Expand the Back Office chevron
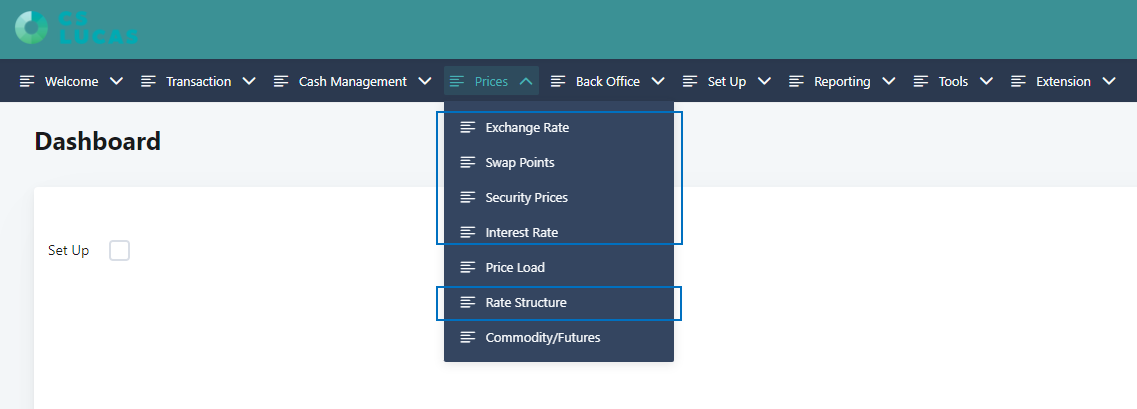Image resolution: width=1137 pixels, height=409 pixels. [658, 82]
